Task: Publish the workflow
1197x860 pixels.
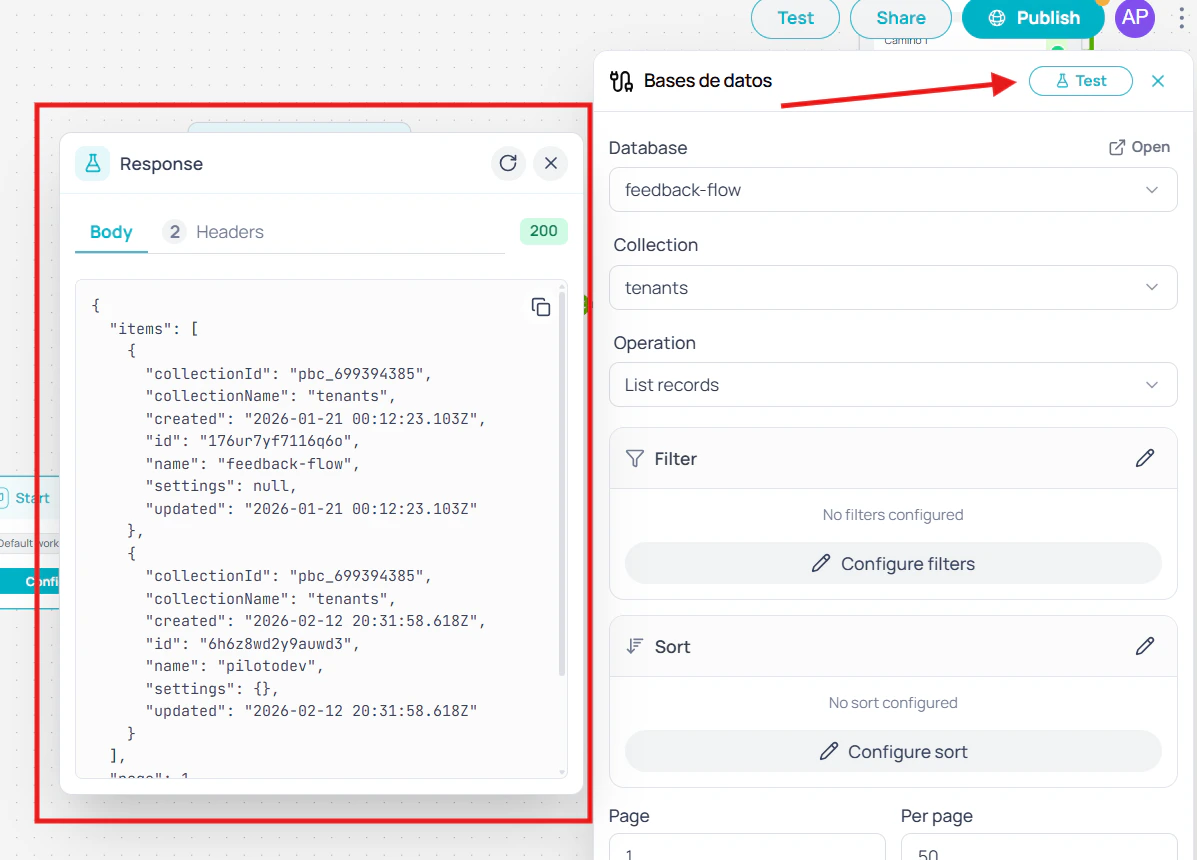Action: click(x=1033, y=18)
